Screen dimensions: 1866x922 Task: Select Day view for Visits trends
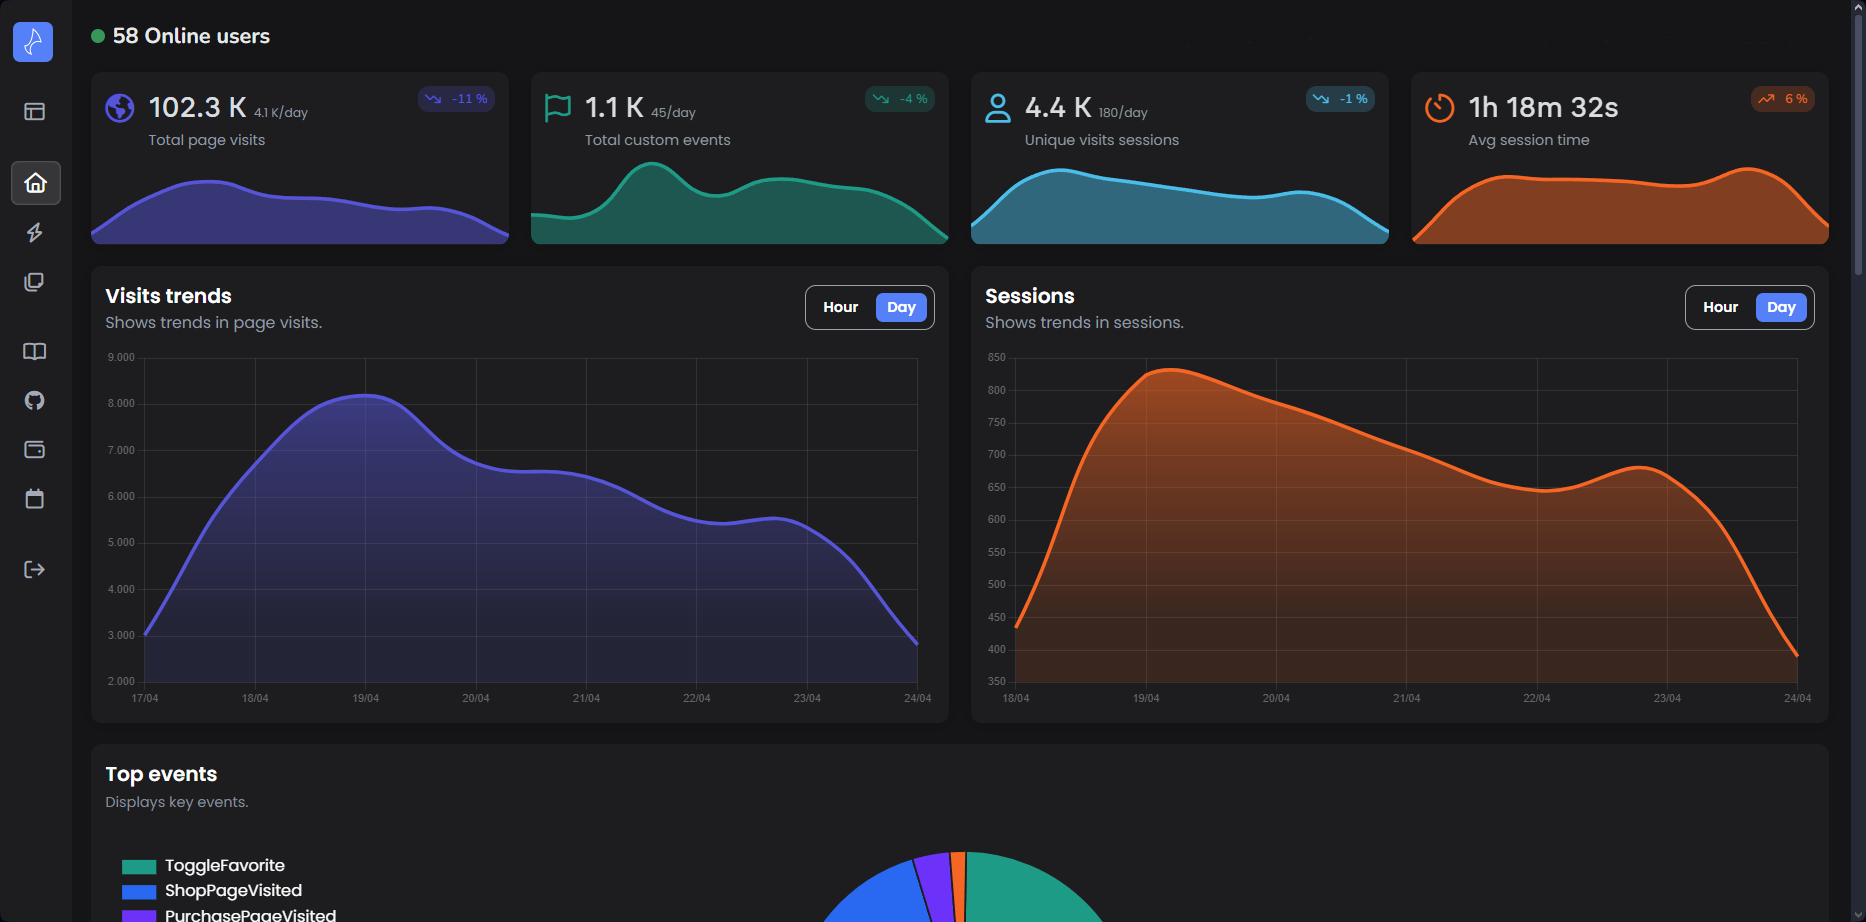901,308
